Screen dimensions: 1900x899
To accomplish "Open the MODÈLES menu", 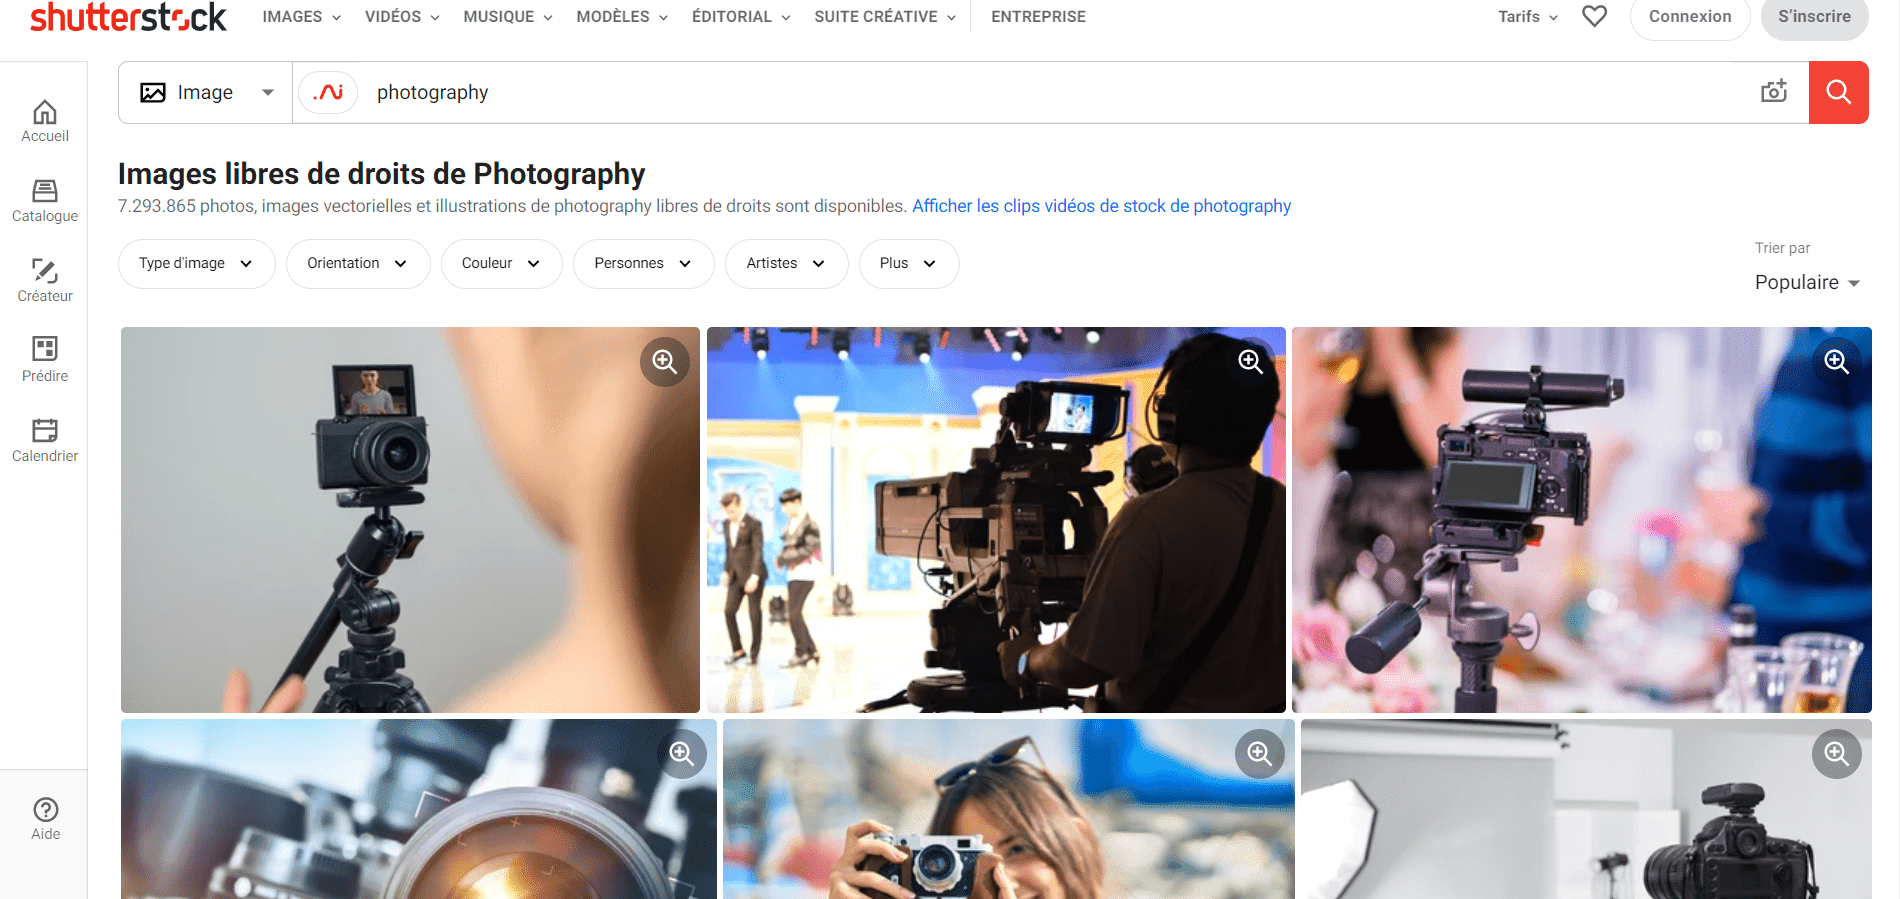I will (622, 17).
